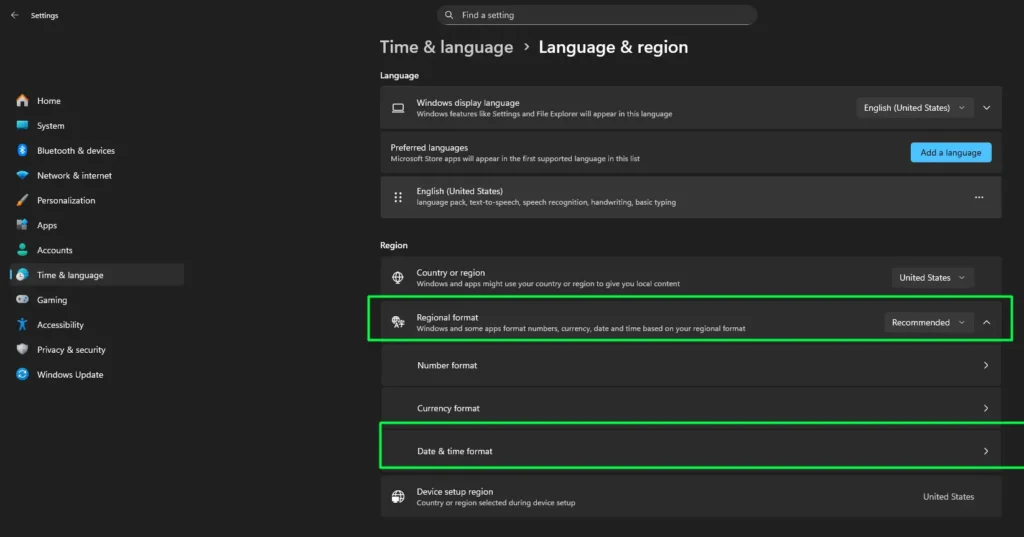Click the Preferred languages label
Image resolution: width=1024 pixels, height=537 pixels.
(x=429, y=148)
